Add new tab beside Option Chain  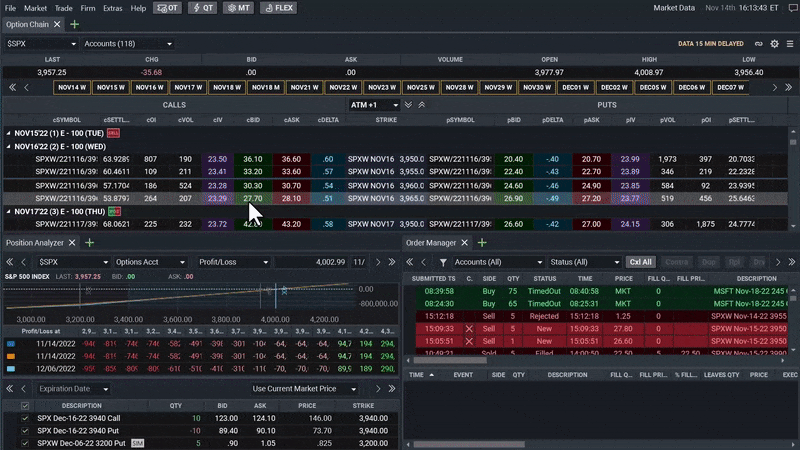pos(75,24)
